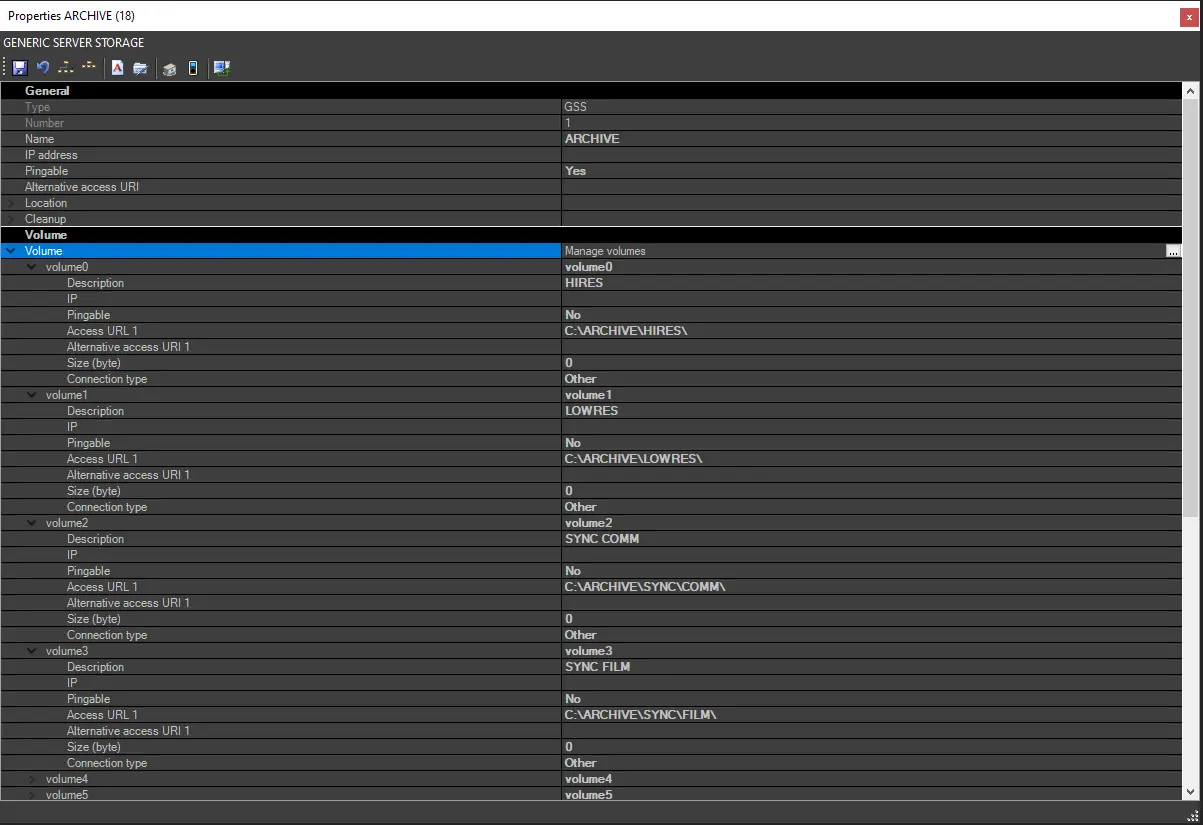Click the expand-all tree hierarchy icon

tap(66, 68)
